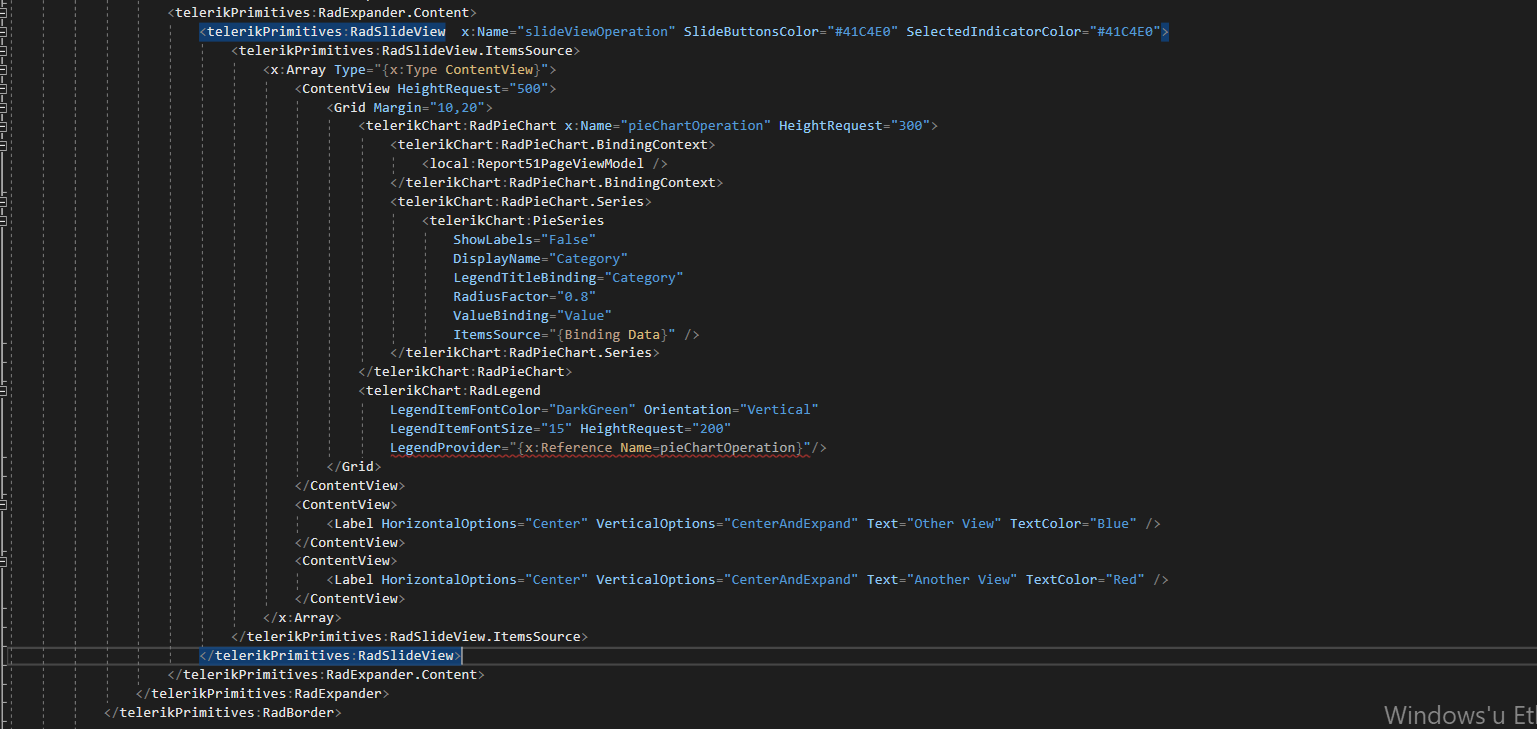Collapse the RadExpander.Content opening tag region
This screenshot has width=1537, height=729.
tap(5, 13)
